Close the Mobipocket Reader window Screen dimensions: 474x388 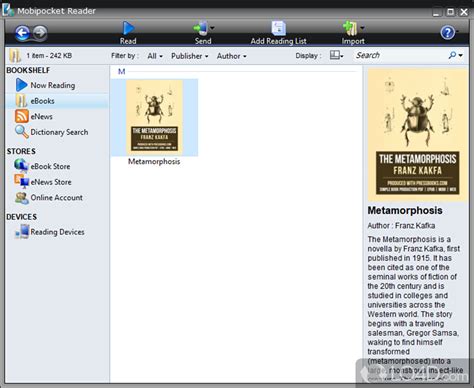[x=464, y=12]
